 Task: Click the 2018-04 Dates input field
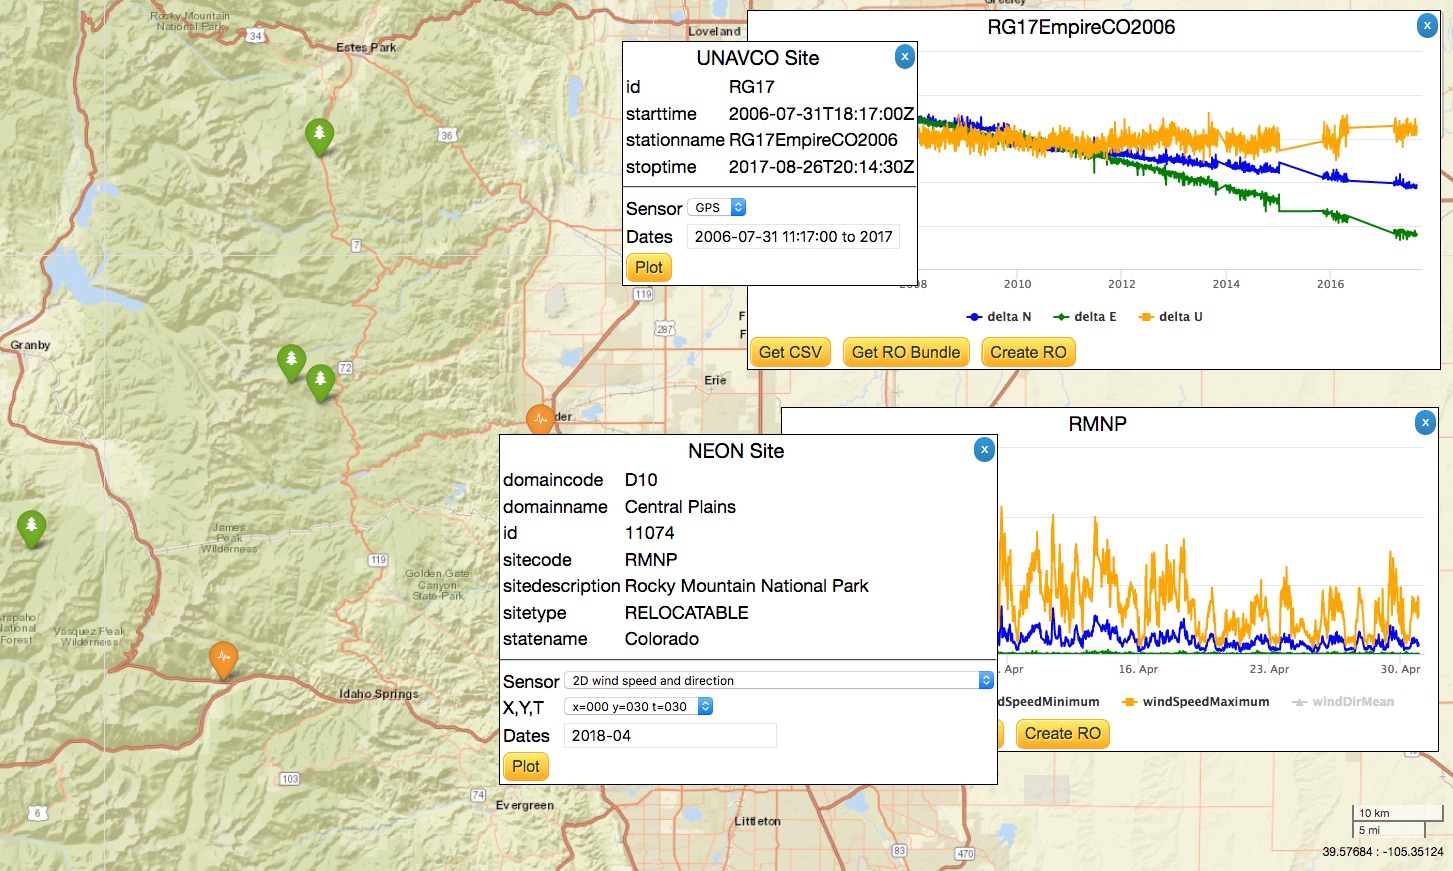(670, 736)
